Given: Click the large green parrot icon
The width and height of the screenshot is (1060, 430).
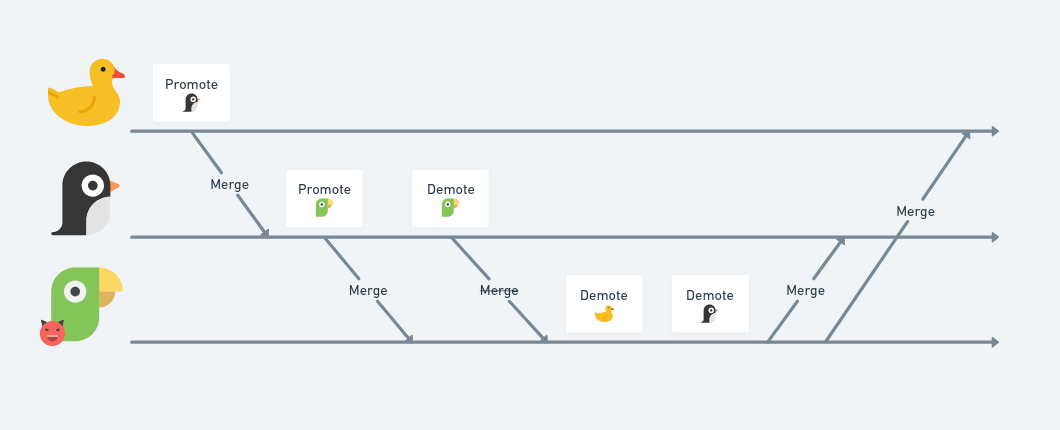Looking at the screenshot, I should click(87, 304).
